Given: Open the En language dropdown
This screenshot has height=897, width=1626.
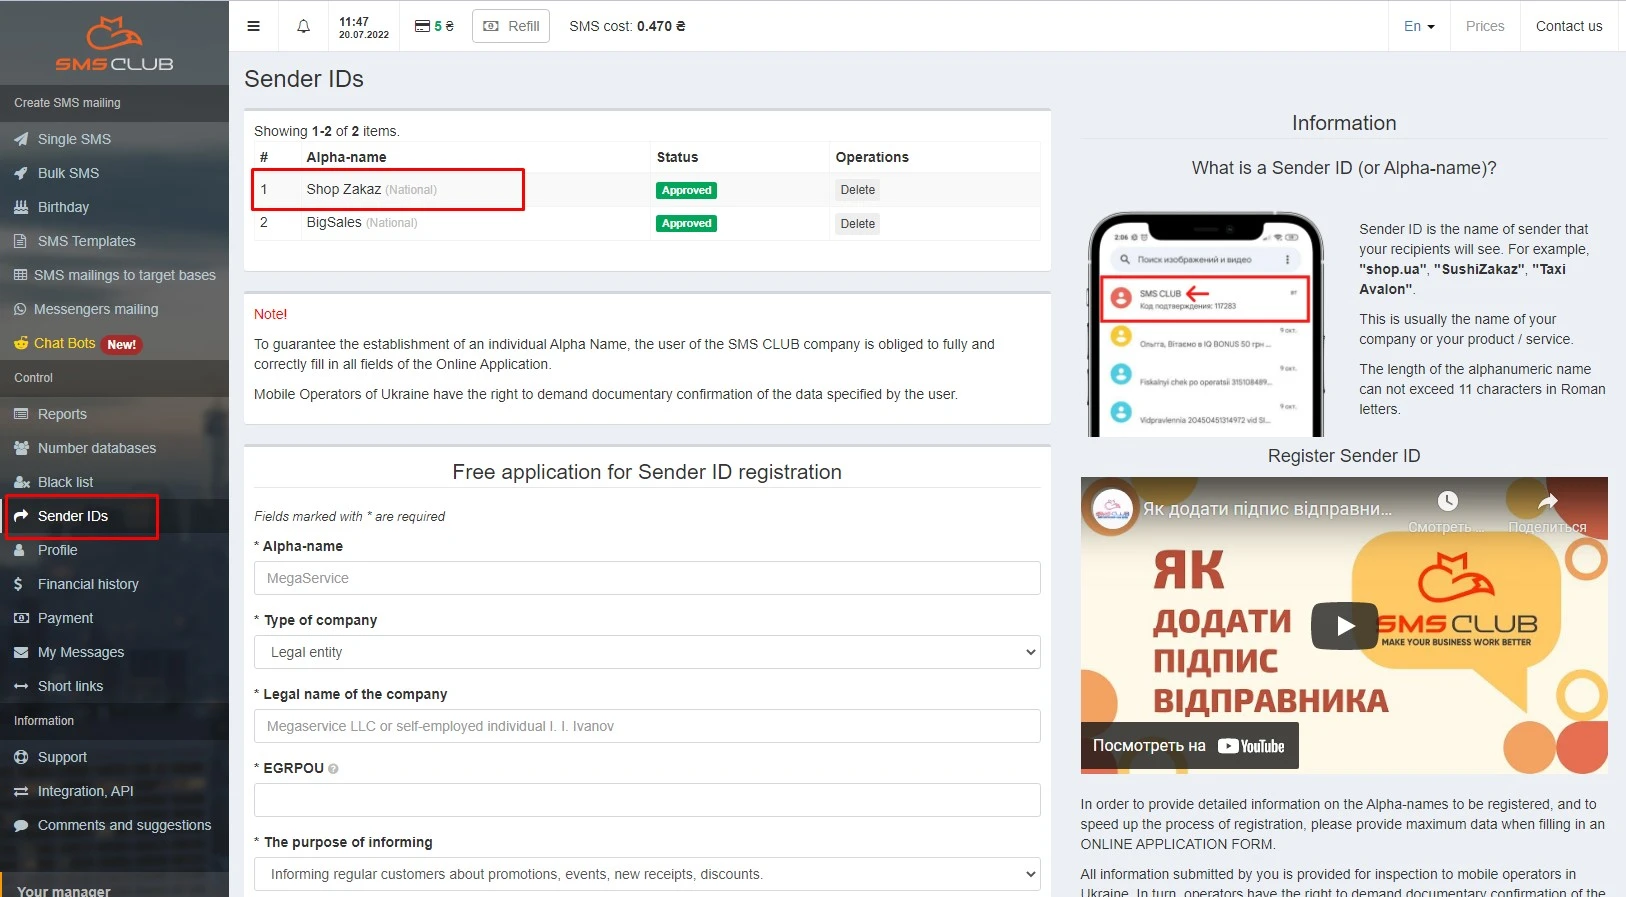Looking at the screenshot, I should coord(1418,26).
